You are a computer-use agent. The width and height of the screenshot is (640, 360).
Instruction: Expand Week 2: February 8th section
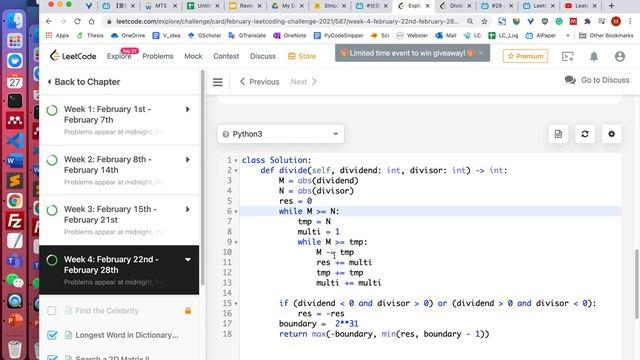188,160
